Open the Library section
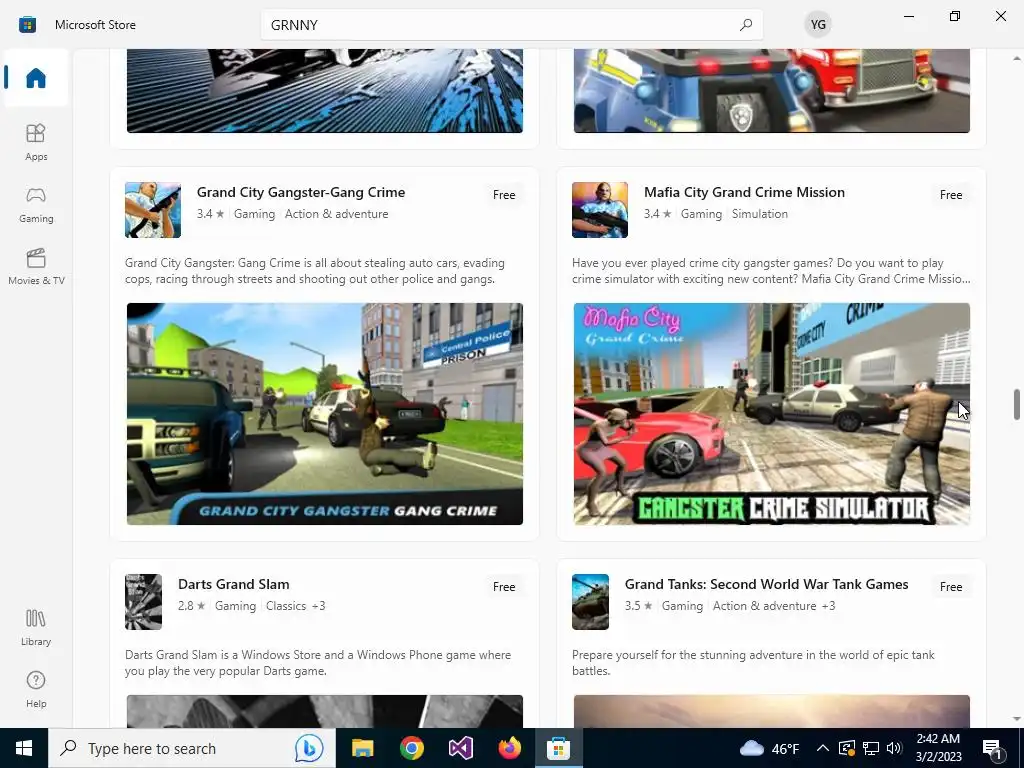The height and width of the screenshot is (768, 1024). [x=36, y=627]
